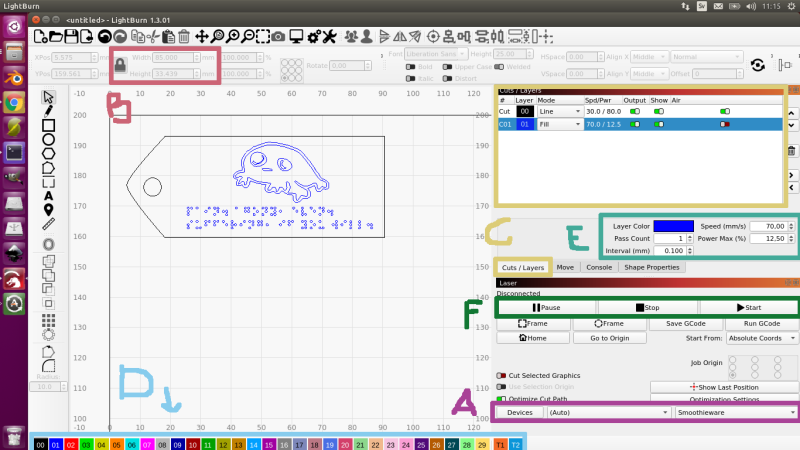Enable Air assist for layer C01

tap(724, 124)
